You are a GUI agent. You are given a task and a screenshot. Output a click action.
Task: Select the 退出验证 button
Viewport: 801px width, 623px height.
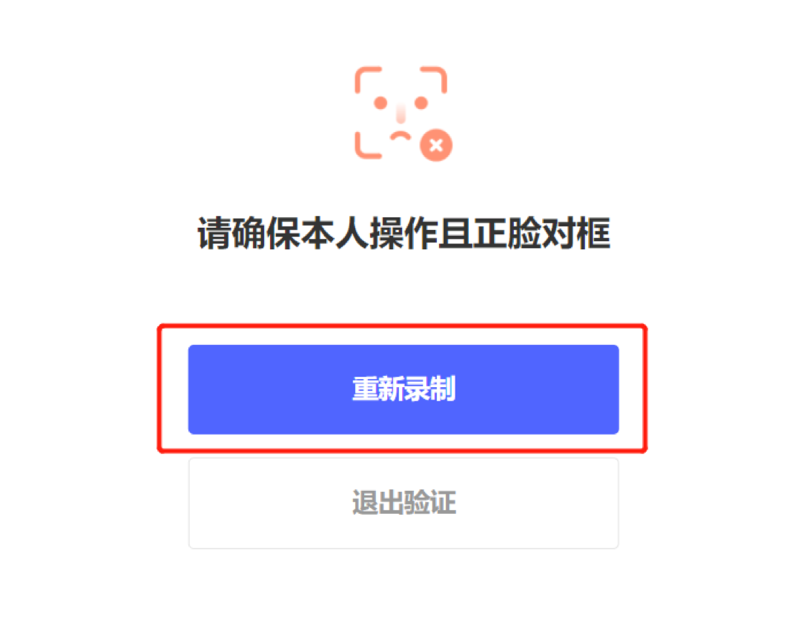coord(403,503)
